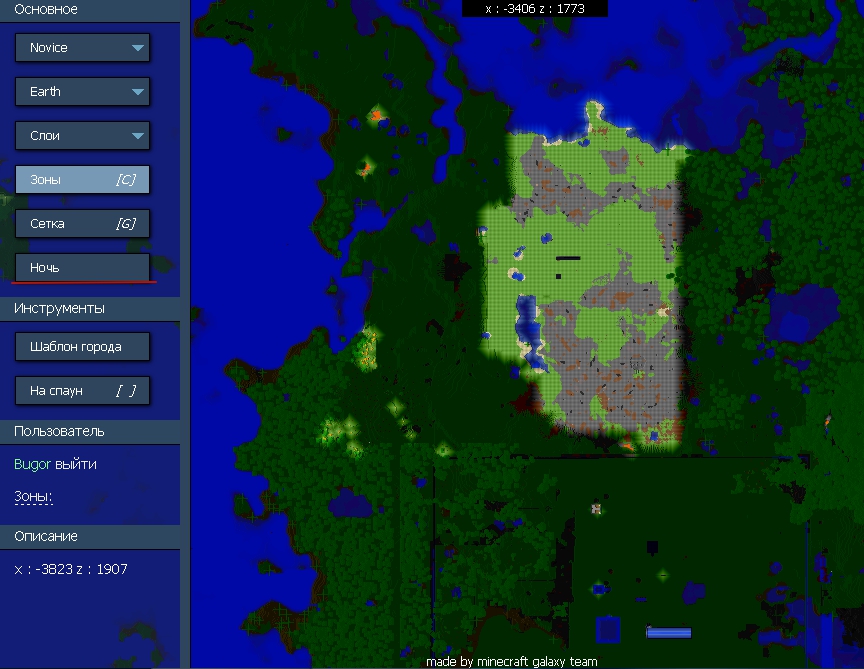Screen dimensions: 864x669
Task: Expand the Слои layers dropdown
Action: click(82, 136)
